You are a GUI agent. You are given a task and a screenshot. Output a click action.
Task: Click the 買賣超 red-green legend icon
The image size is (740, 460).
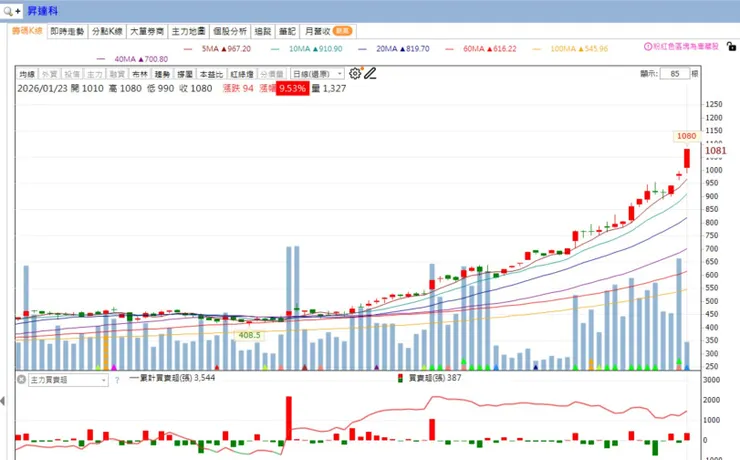pyautogui.click(x=400, y=378)
